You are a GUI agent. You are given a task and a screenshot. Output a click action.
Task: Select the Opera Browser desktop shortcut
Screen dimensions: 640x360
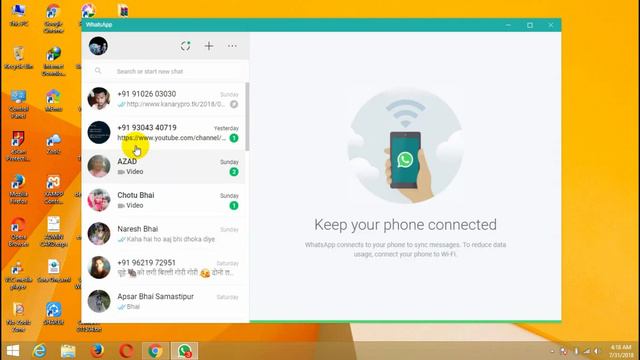pyautogui.click(x=19, y=232)
